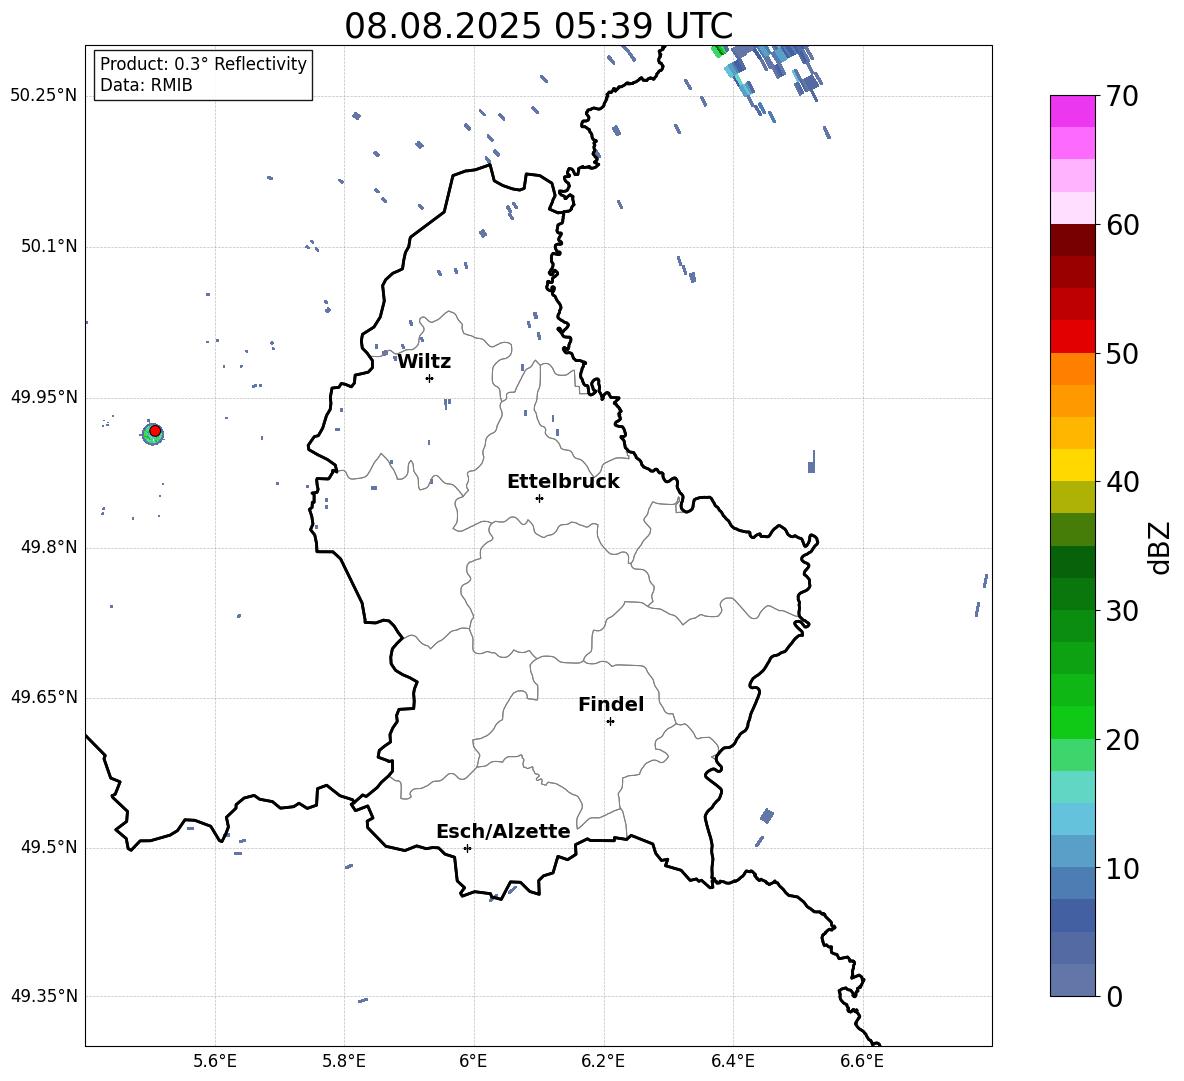The width and height of the screenshot is (1184, 1081).
Task: Click the bright green 20 dBZ colorbar band
Action: click(x=1073, y=722)
